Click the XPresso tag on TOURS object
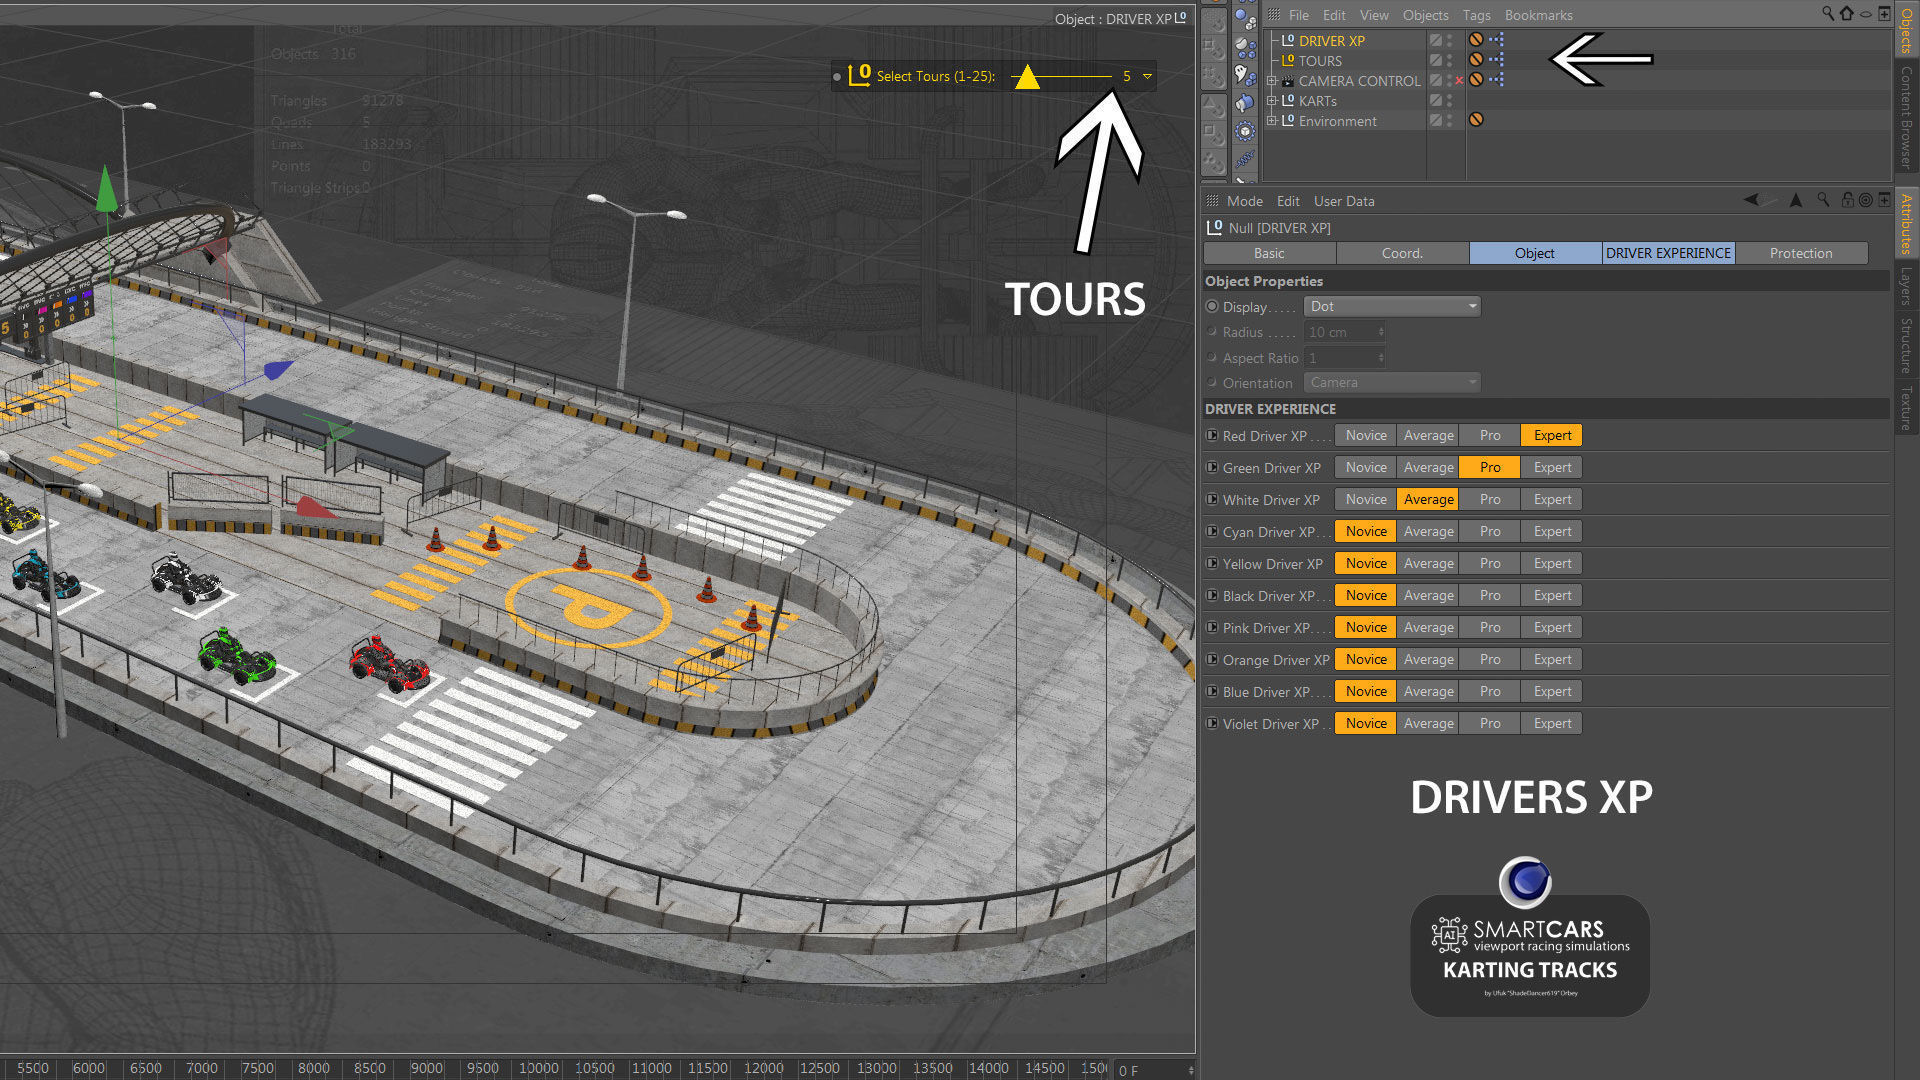 [x=1496, y=60]
